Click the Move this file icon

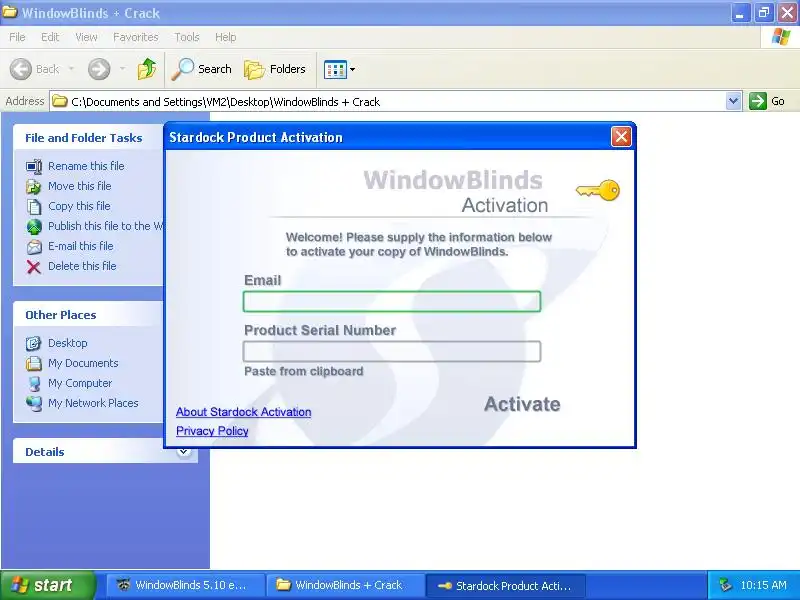point(34,186)
